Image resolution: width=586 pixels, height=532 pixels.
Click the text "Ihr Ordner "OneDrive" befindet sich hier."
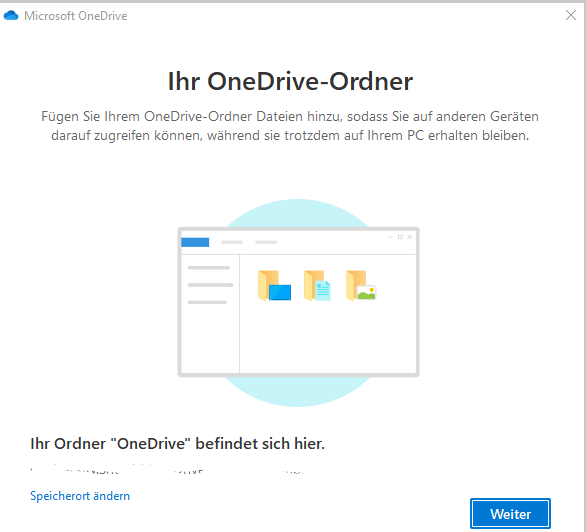(x=178, y=444)
